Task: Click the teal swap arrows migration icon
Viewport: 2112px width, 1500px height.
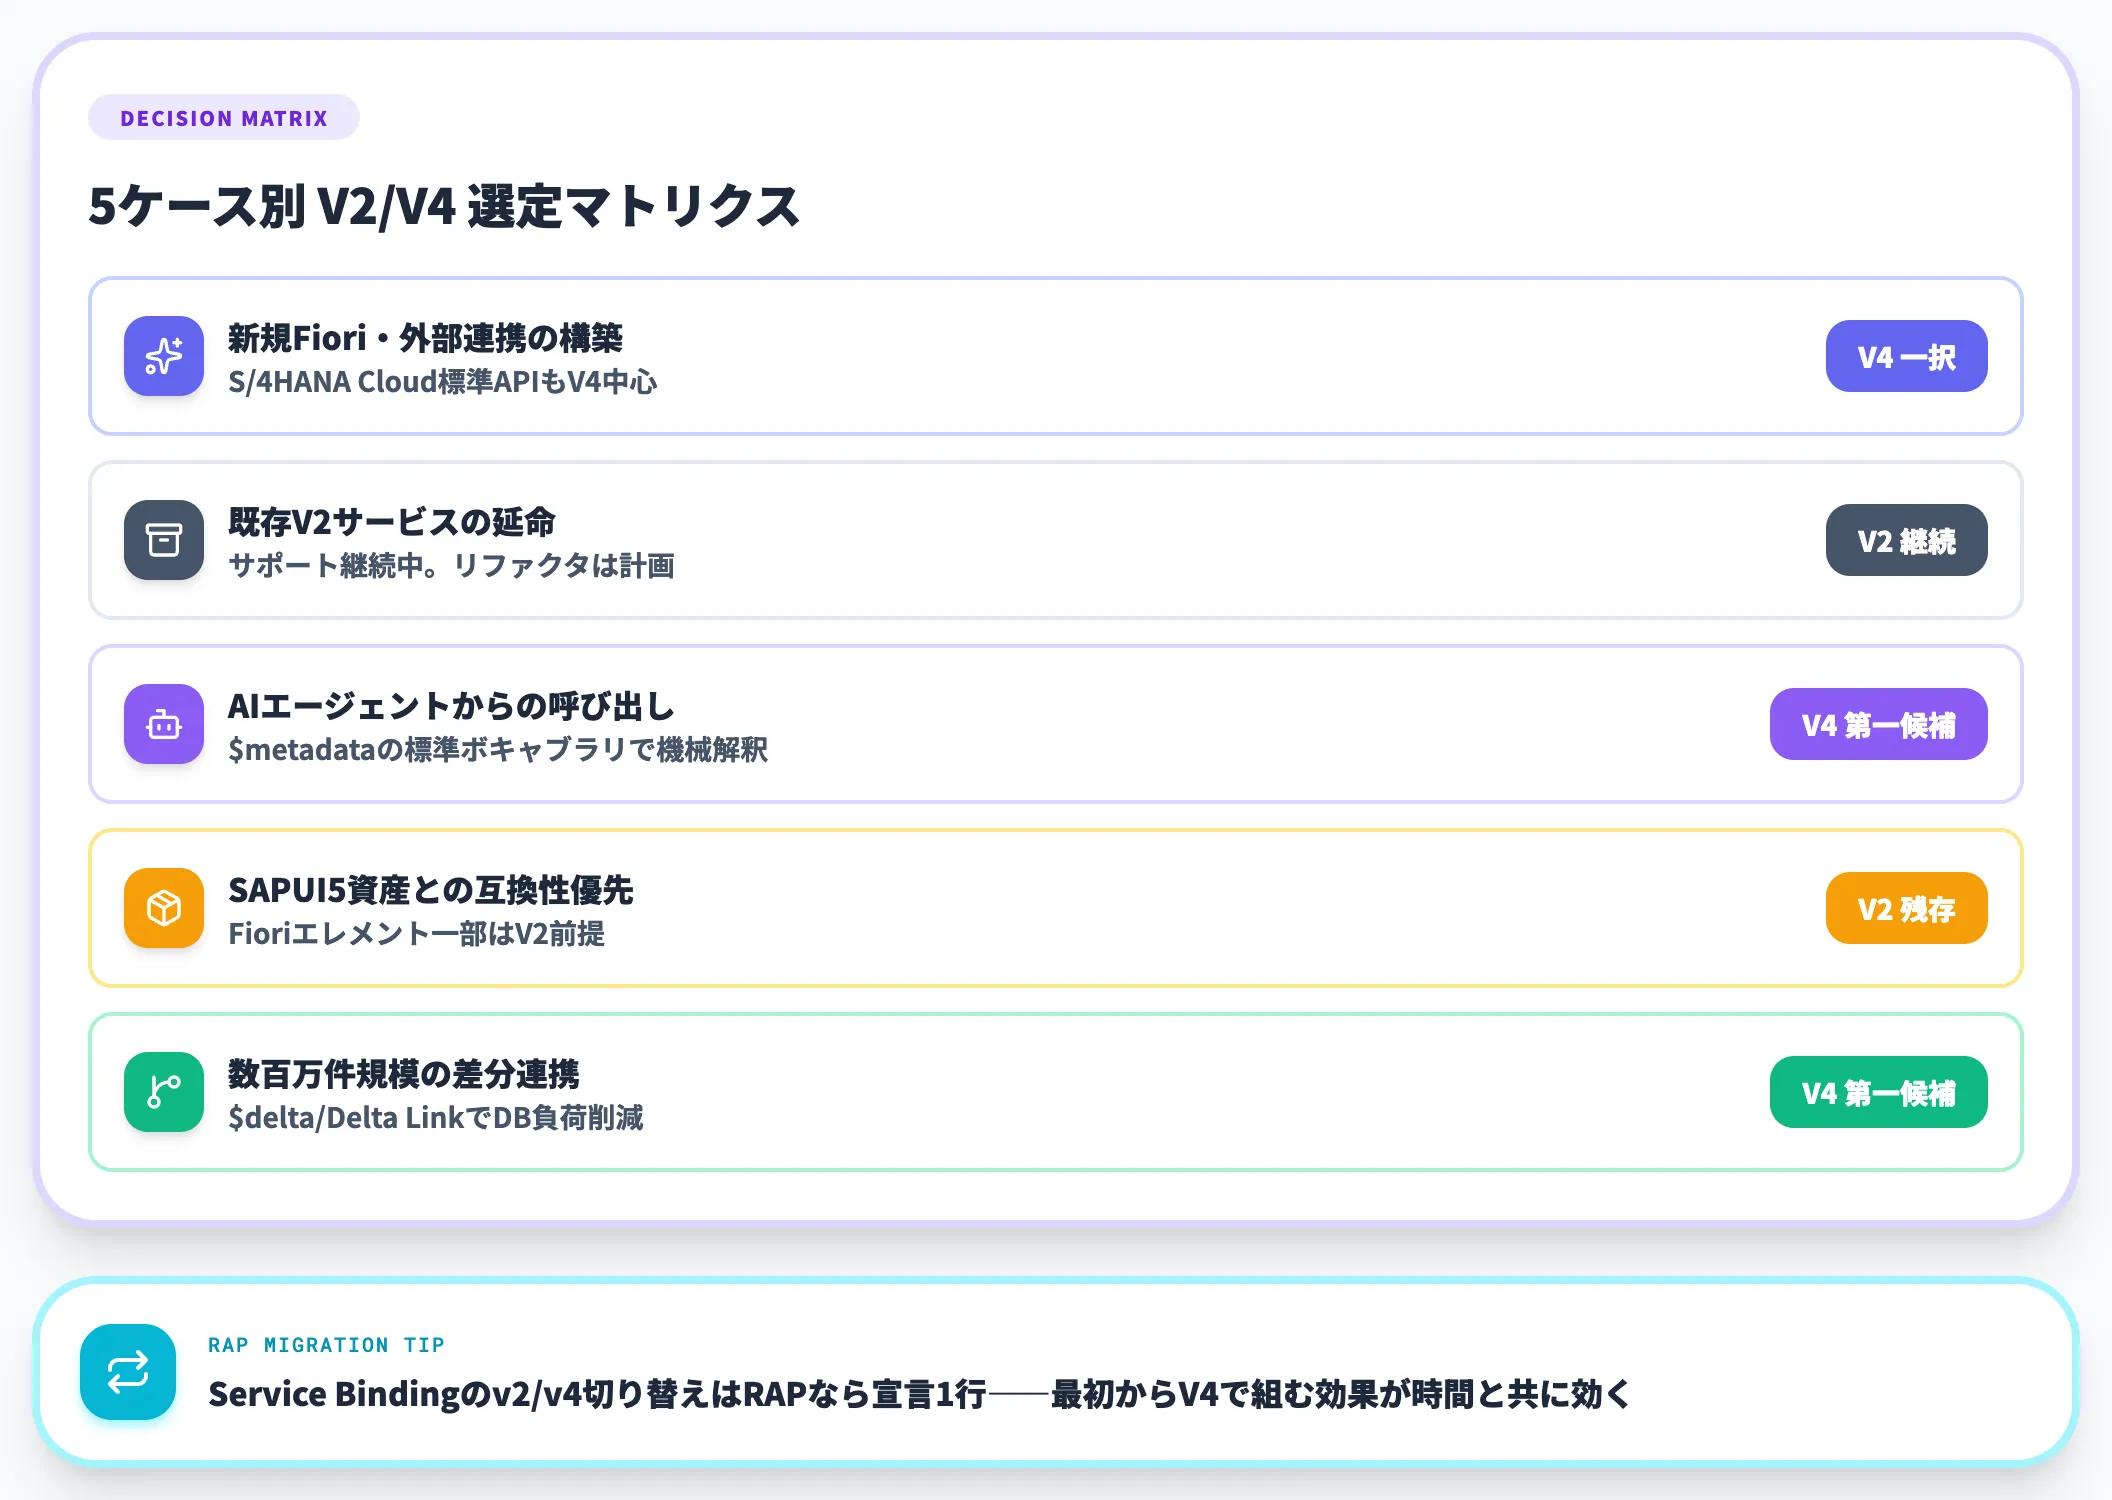Action: pyautogui.click(x=128, y=1372)
